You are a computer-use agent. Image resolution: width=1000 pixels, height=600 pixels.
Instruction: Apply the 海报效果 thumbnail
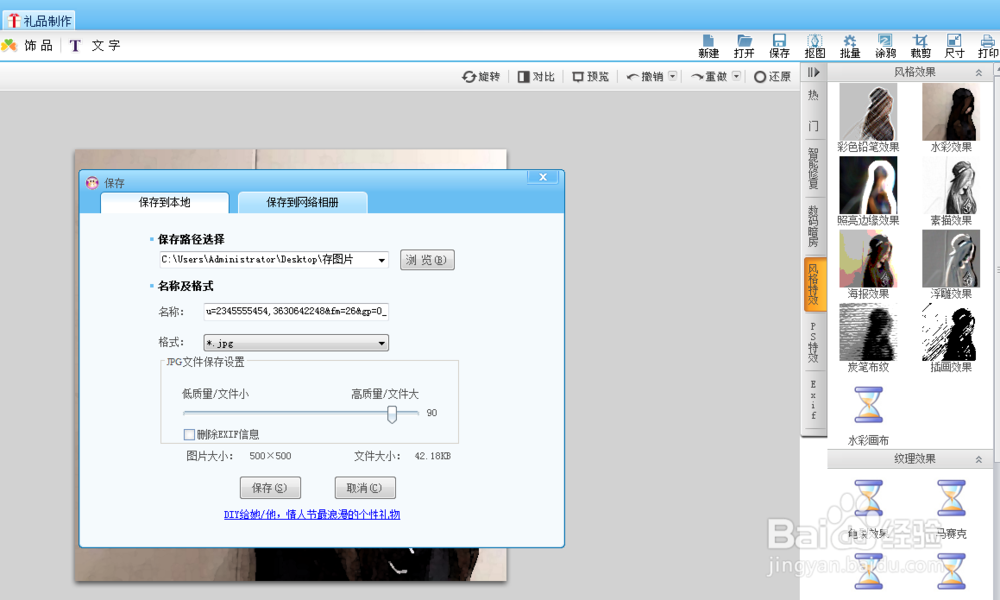(x=868, y=259)
